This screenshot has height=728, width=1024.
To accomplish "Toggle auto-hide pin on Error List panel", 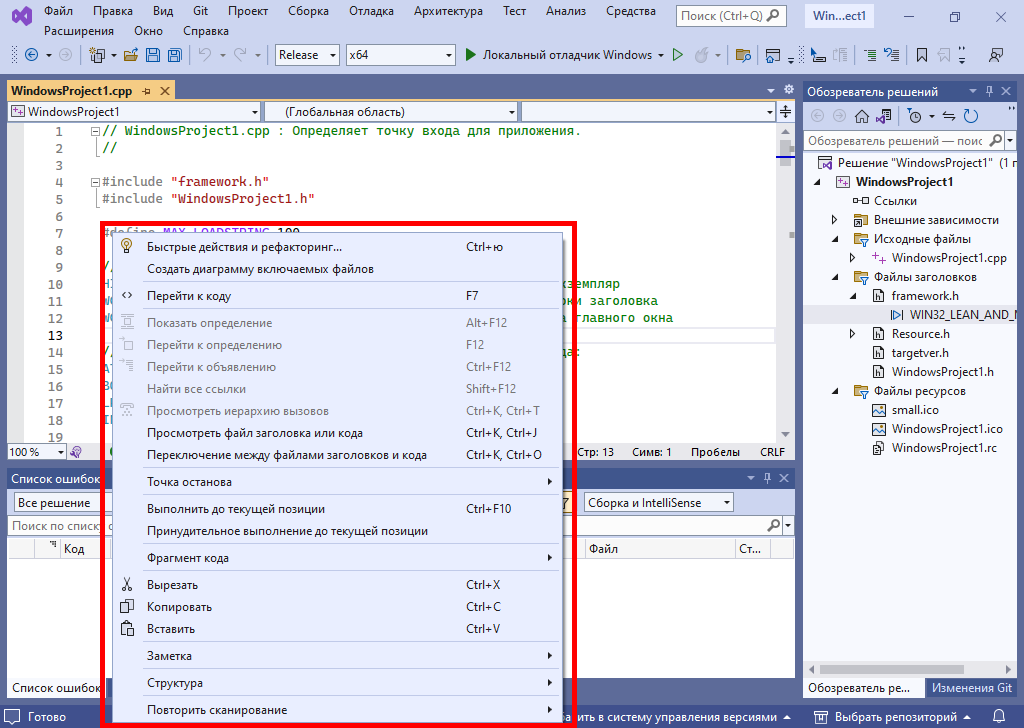I will coord(767,479).
